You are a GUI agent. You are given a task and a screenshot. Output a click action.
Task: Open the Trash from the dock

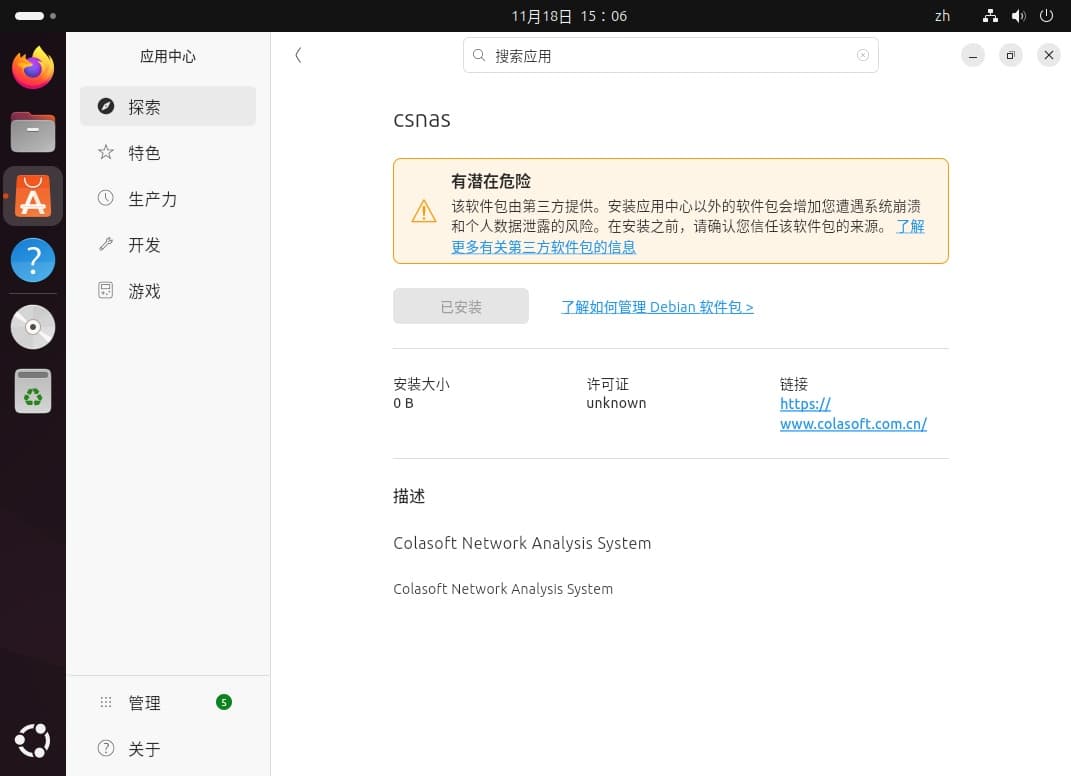pyautogui.click(x=33, y=391)
